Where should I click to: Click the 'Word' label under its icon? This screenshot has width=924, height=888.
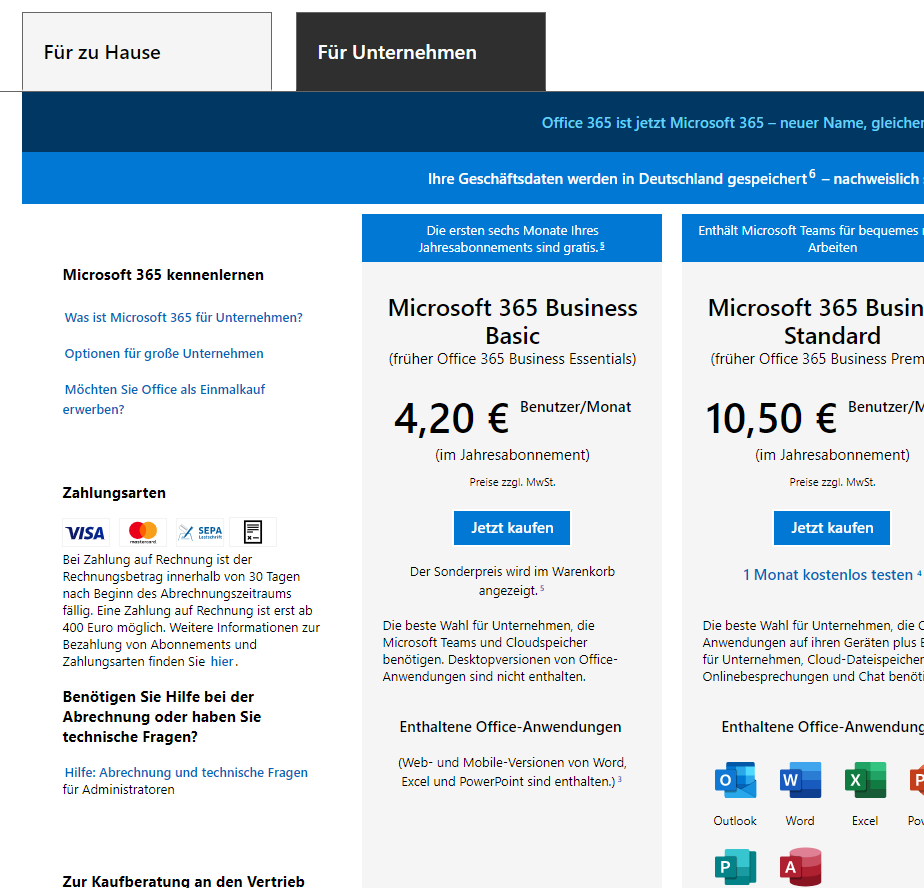point(800,821)
